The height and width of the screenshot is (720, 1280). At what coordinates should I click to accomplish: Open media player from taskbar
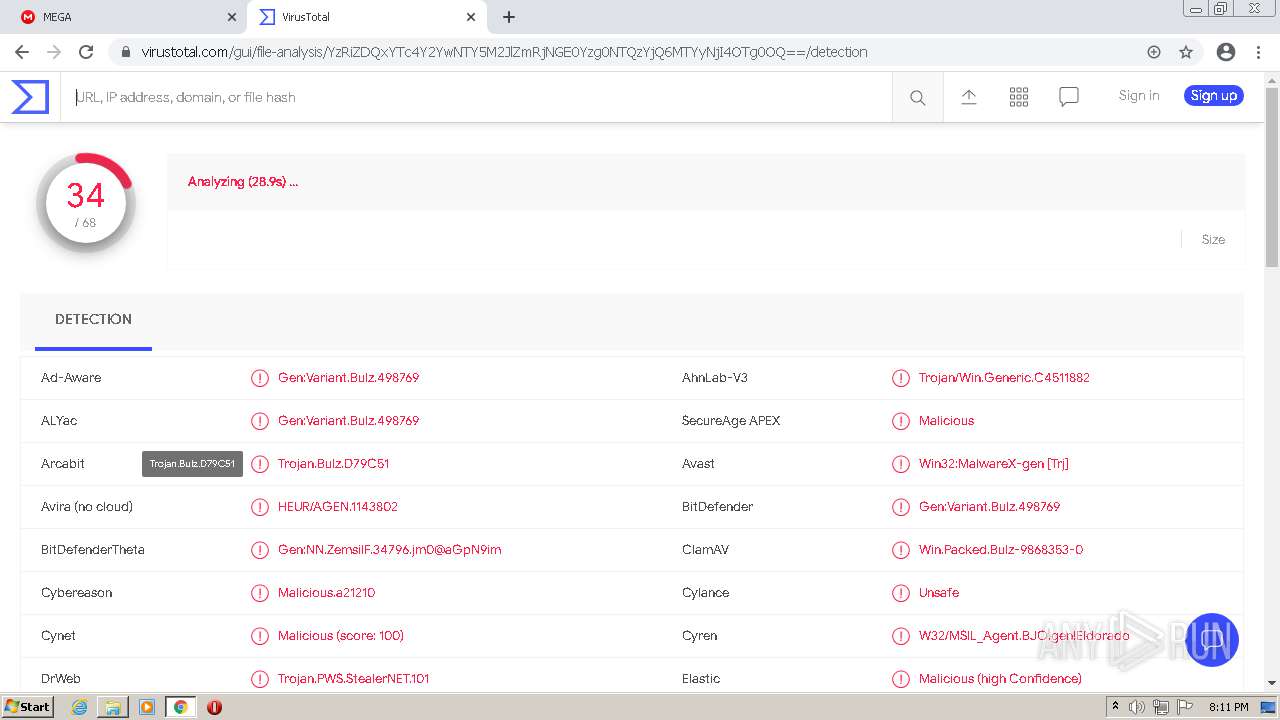click(147, 707)
